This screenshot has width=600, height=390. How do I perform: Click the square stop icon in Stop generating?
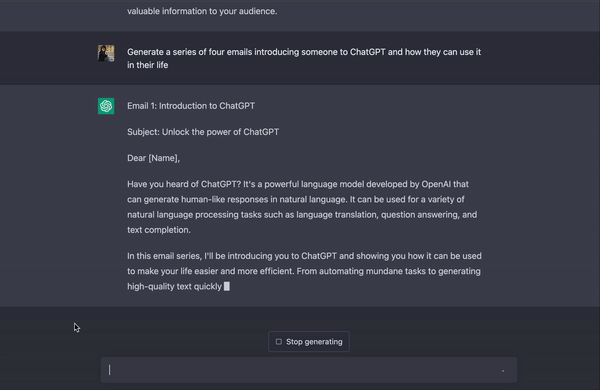pos(279,341)
